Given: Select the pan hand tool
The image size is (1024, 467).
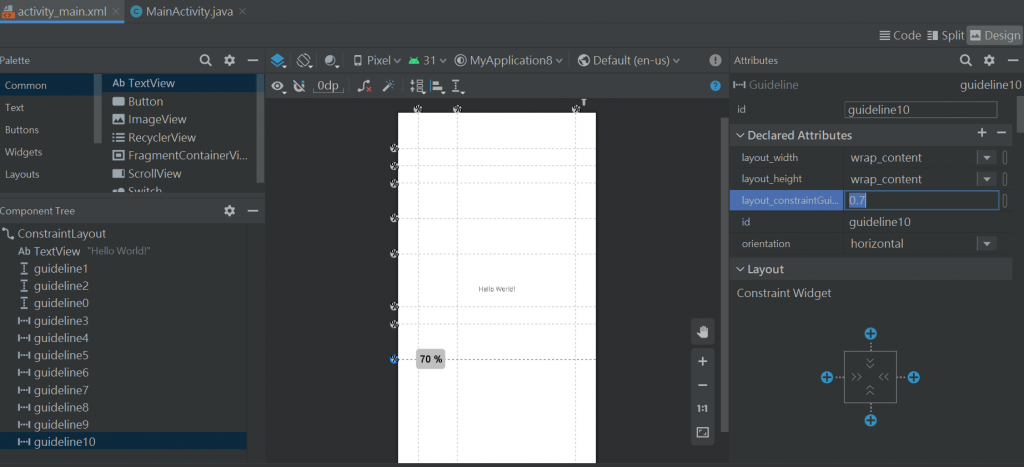Looking at the screenshot, I should click(703, 332).
